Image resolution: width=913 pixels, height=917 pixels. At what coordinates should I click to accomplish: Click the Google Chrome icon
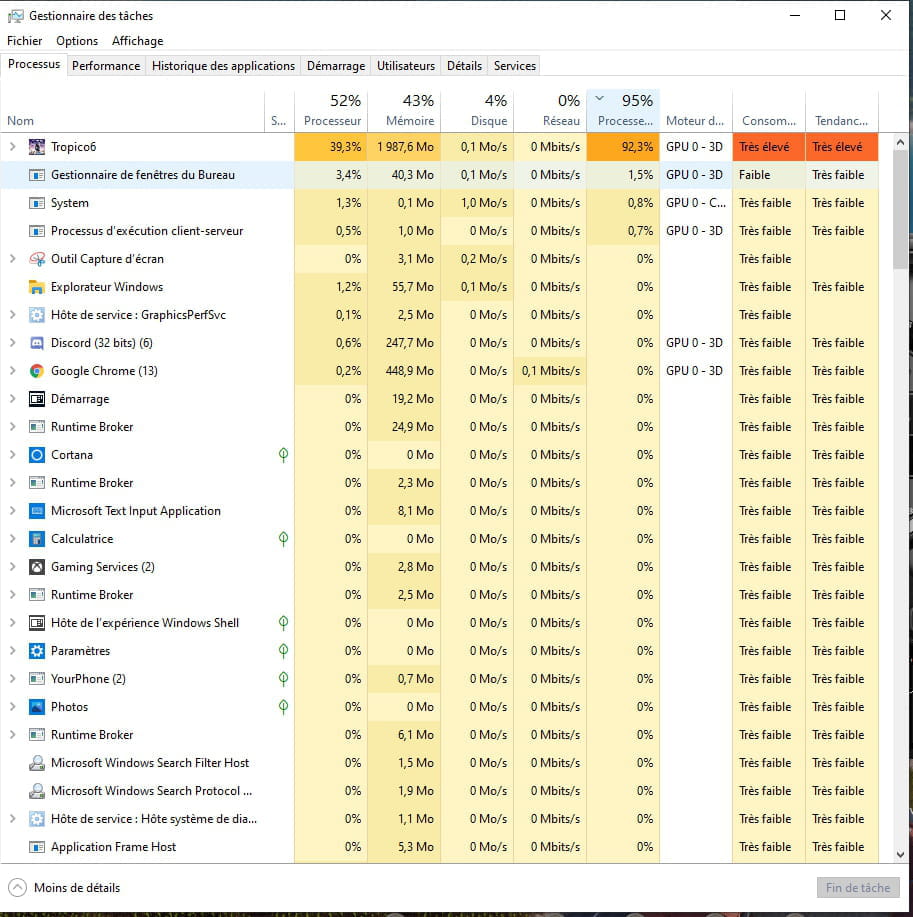37,371
